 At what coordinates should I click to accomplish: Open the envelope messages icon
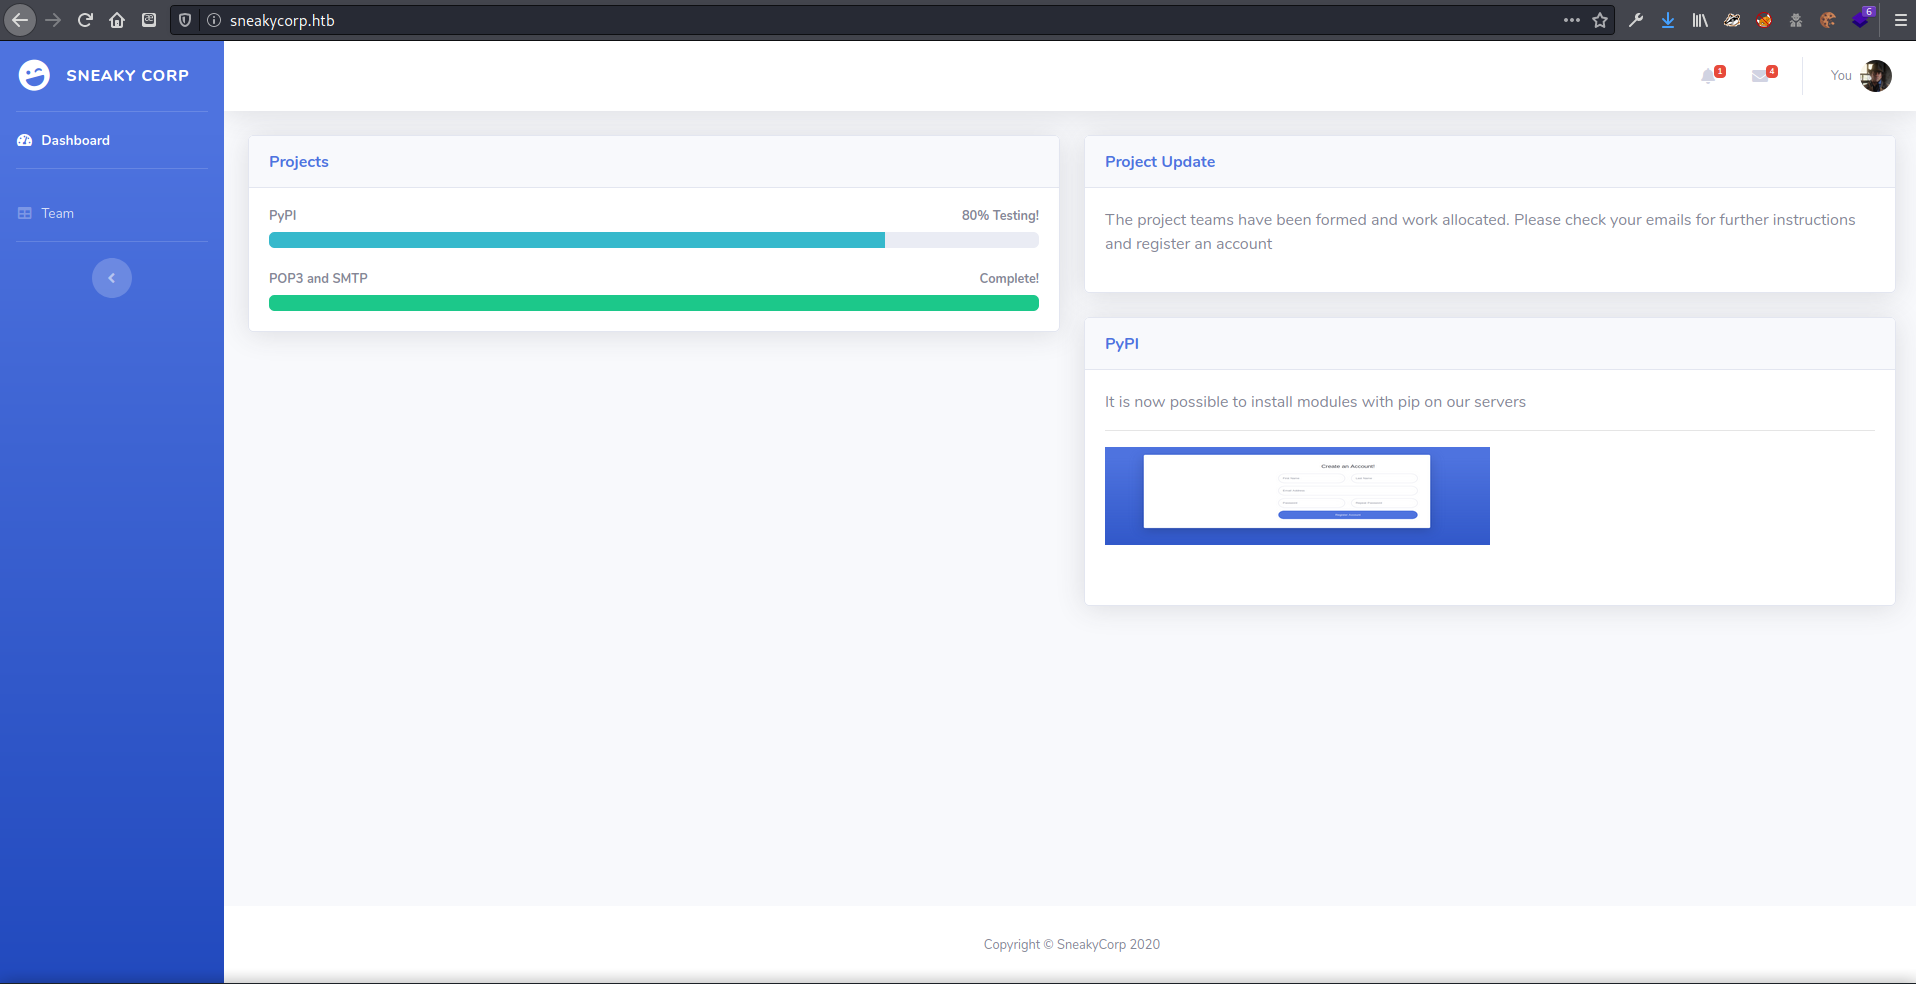1761,76
